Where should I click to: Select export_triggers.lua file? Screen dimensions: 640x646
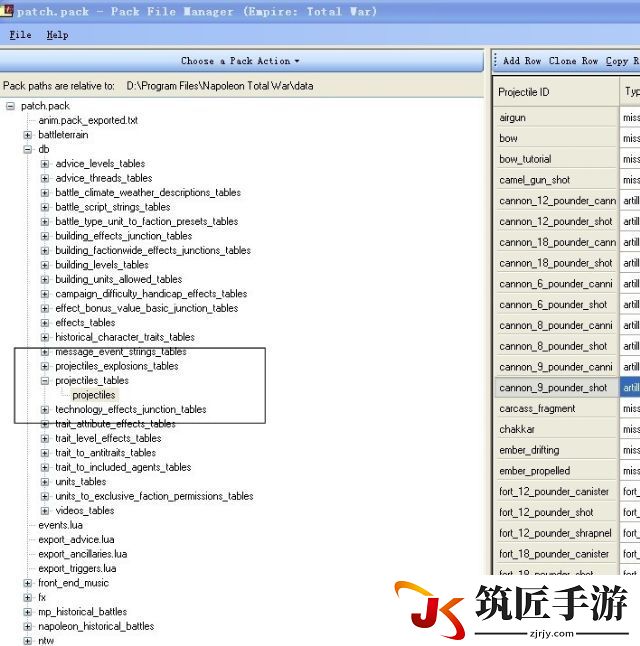pyautogui.click(x=77, y=569)
